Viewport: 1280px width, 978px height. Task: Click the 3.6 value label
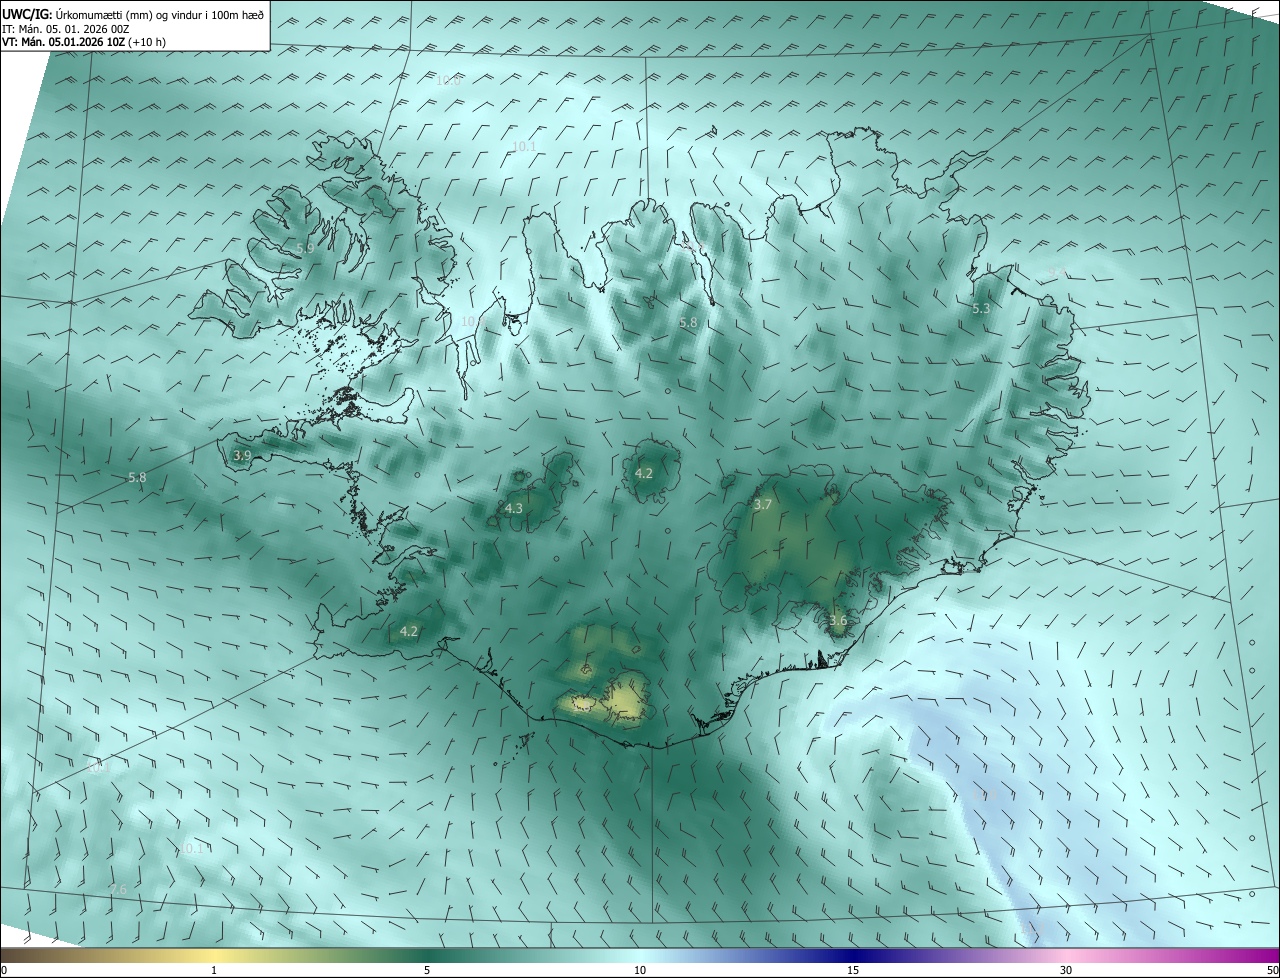click(x=838, y=620)
